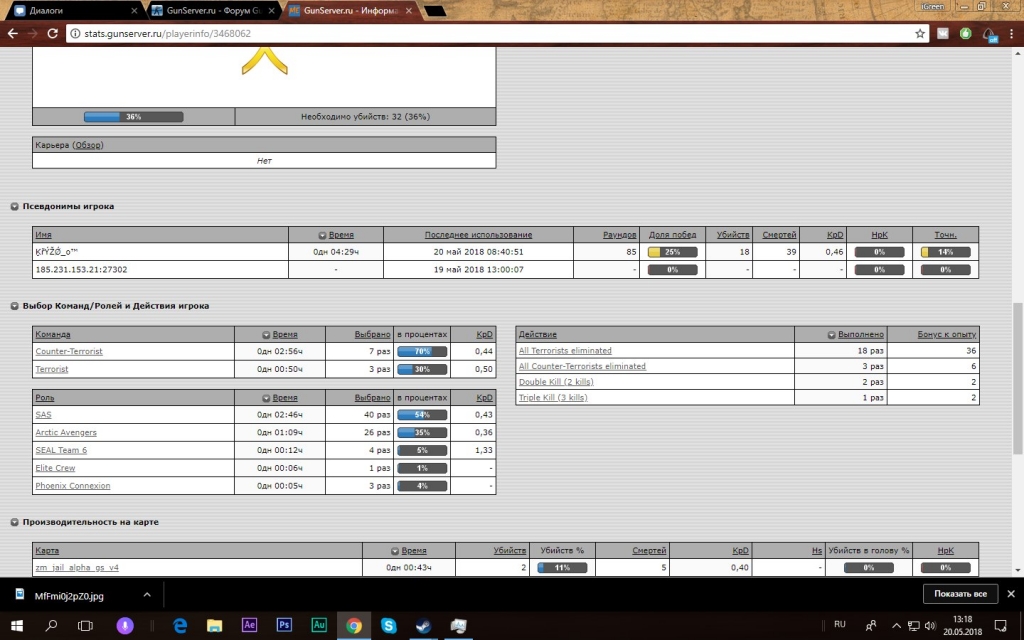1024x640 pixels.
Task: Reload the current page
Action: (x=55, y=33)
